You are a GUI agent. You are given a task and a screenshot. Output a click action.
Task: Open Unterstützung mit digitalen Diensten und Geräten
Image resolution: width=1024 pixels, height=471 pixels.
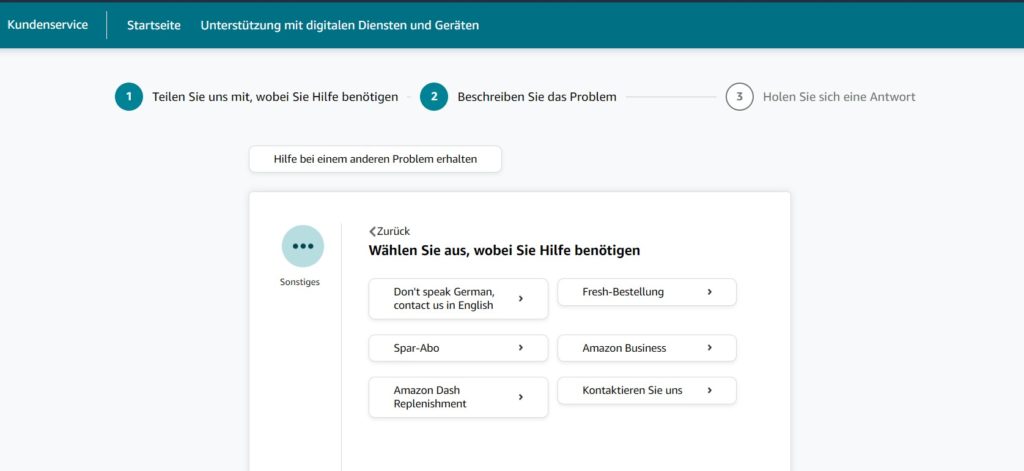(x=340, y=25)
